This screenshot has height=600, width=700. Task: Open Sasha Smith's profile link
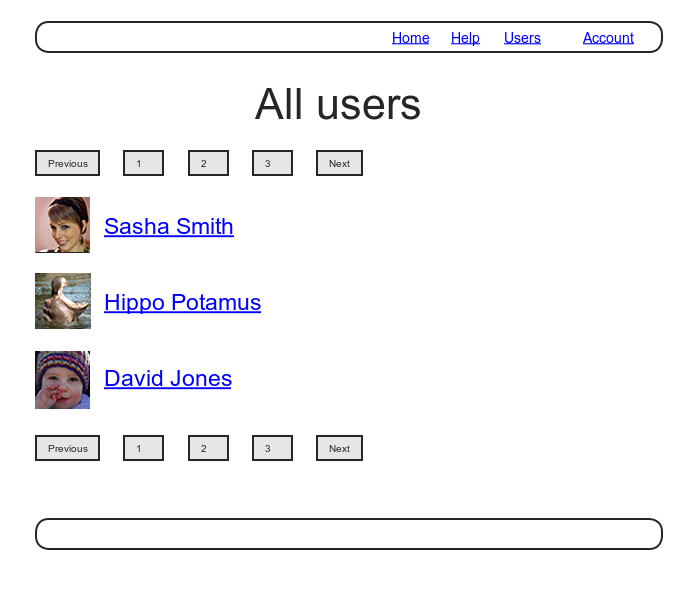pos(169,227)
